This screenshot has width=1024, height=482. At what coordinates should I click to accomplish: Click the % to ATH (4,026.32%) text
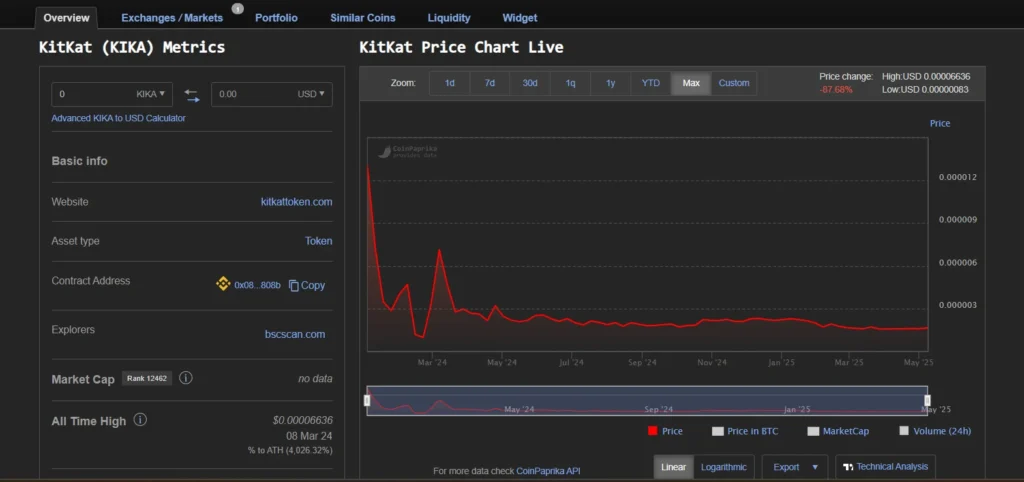pyautogui.click(x=290, y=450)
